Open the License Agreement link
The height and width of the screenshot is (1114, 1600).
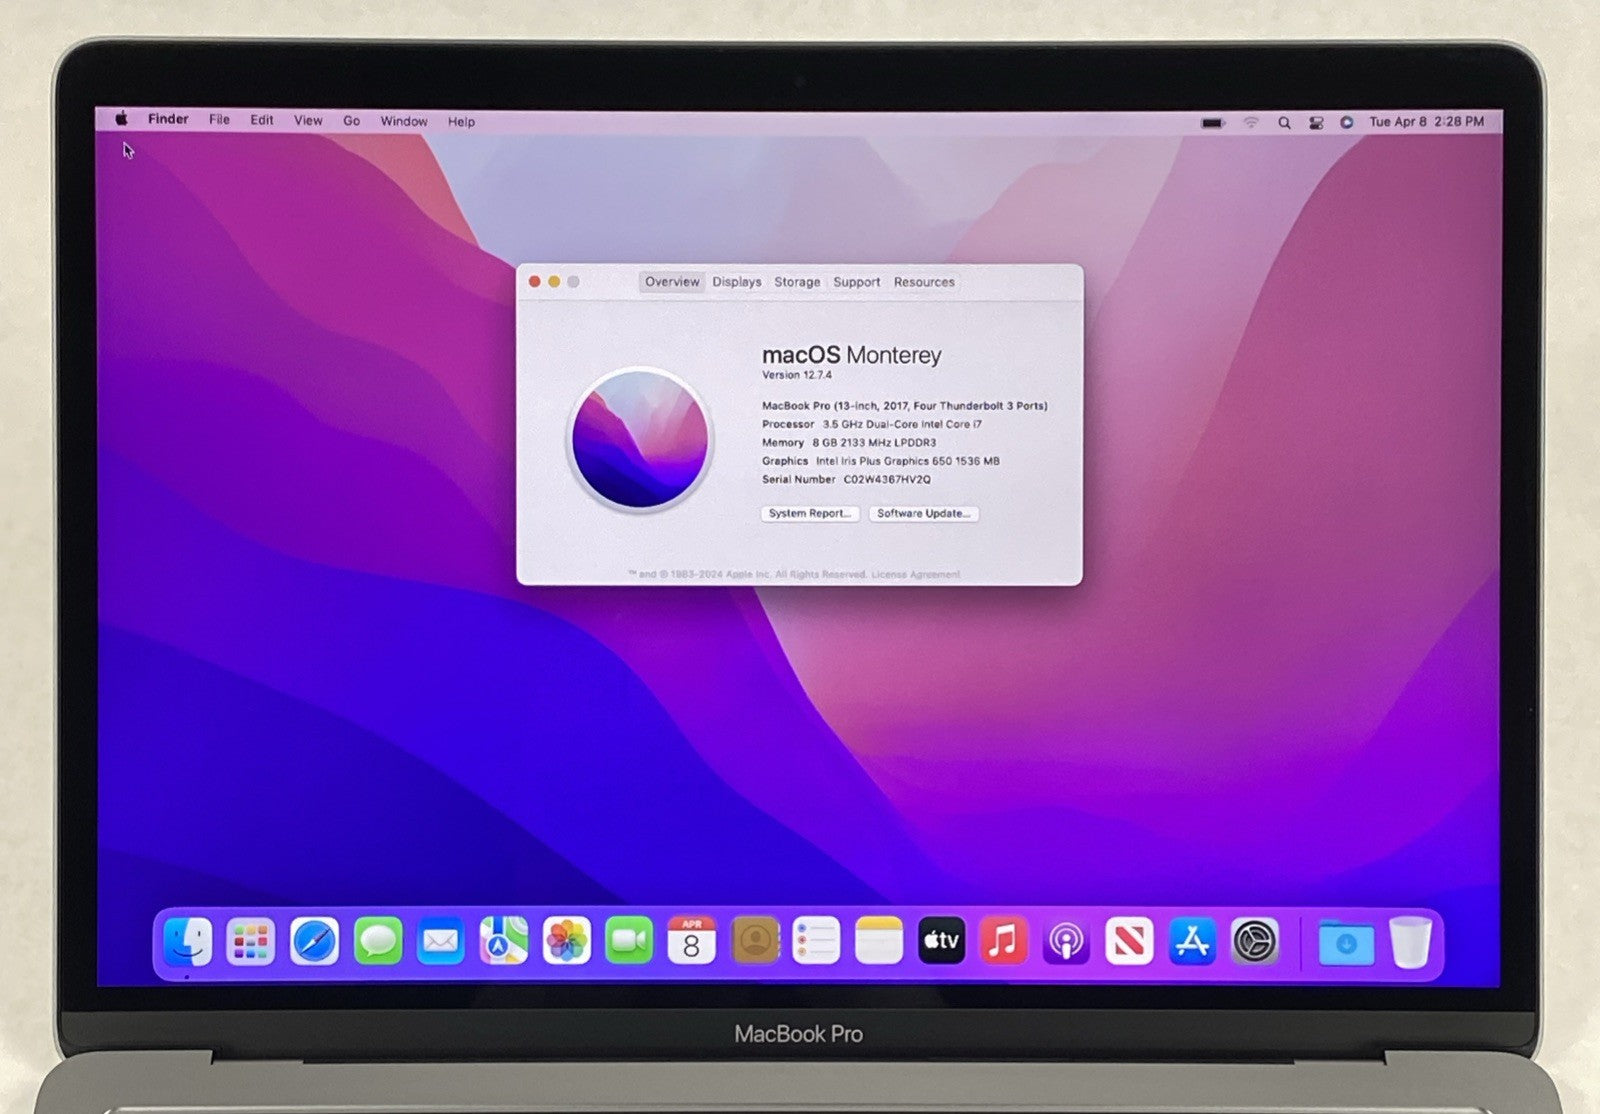pos(916,575)
